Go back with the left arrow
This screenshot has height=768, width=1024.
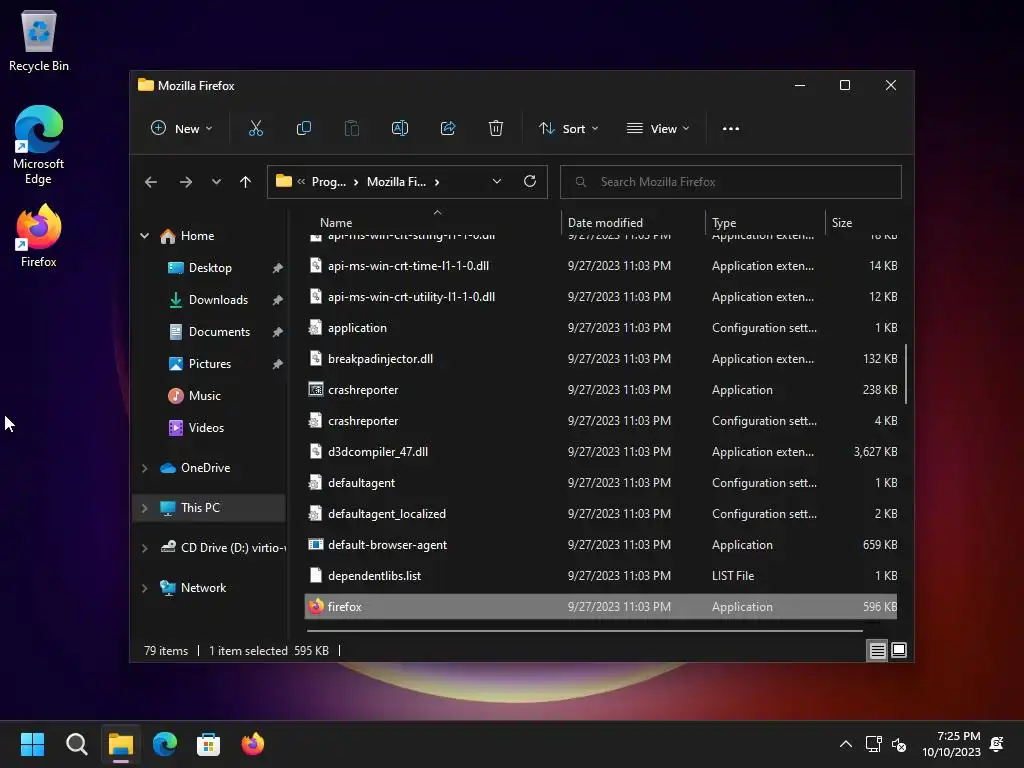point(151,182)
